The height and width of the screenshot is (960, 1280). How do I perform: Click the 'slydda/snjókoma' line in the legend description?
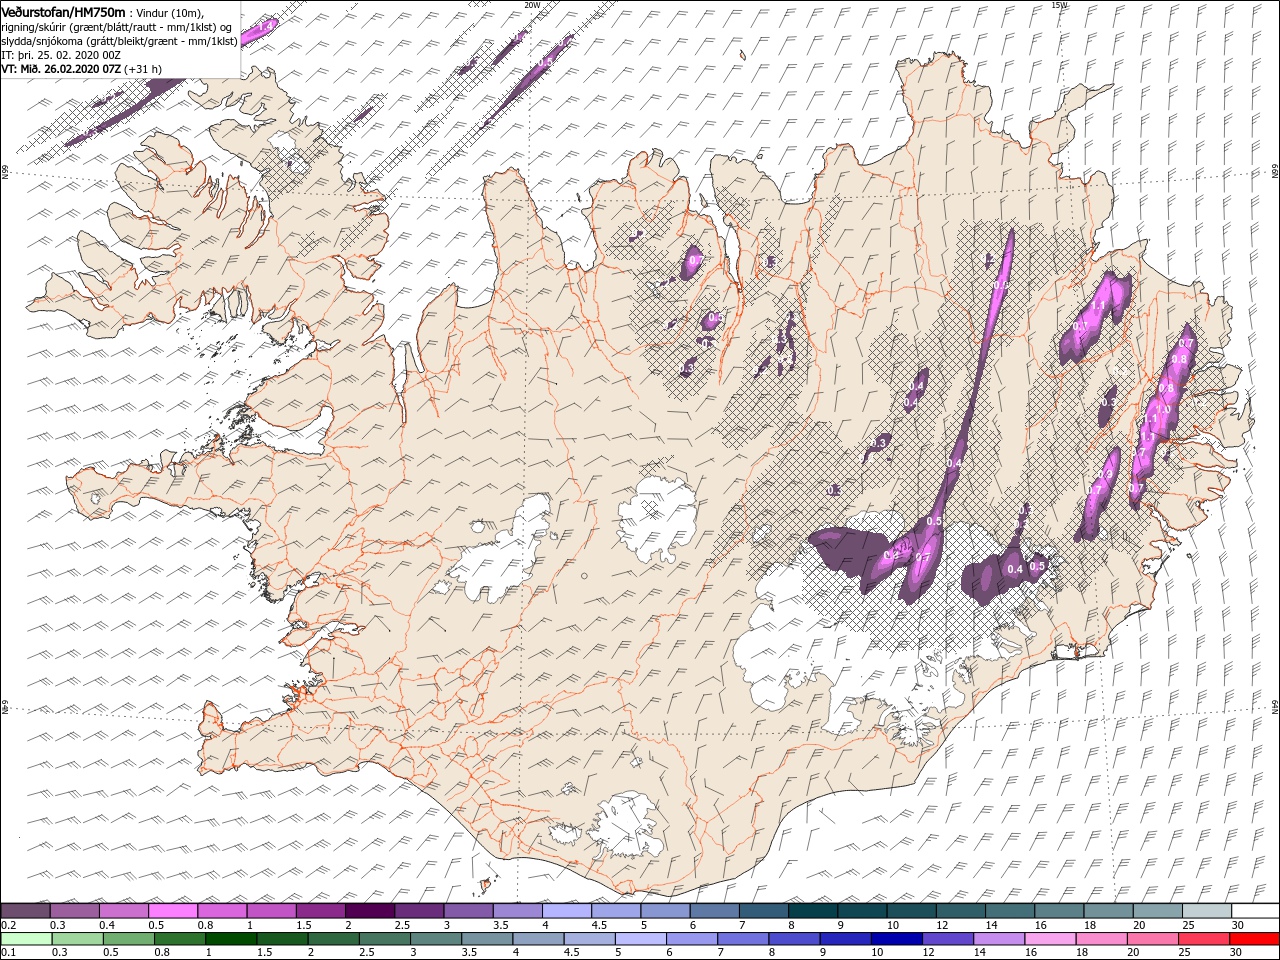[x=119, y=41]
